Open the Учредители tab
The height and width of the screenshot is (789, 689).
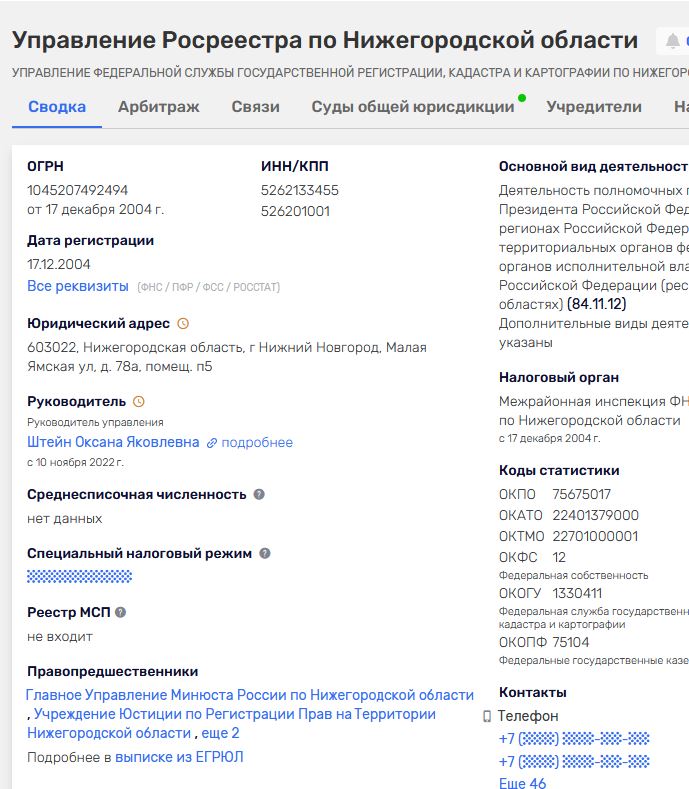coord(594,107)
